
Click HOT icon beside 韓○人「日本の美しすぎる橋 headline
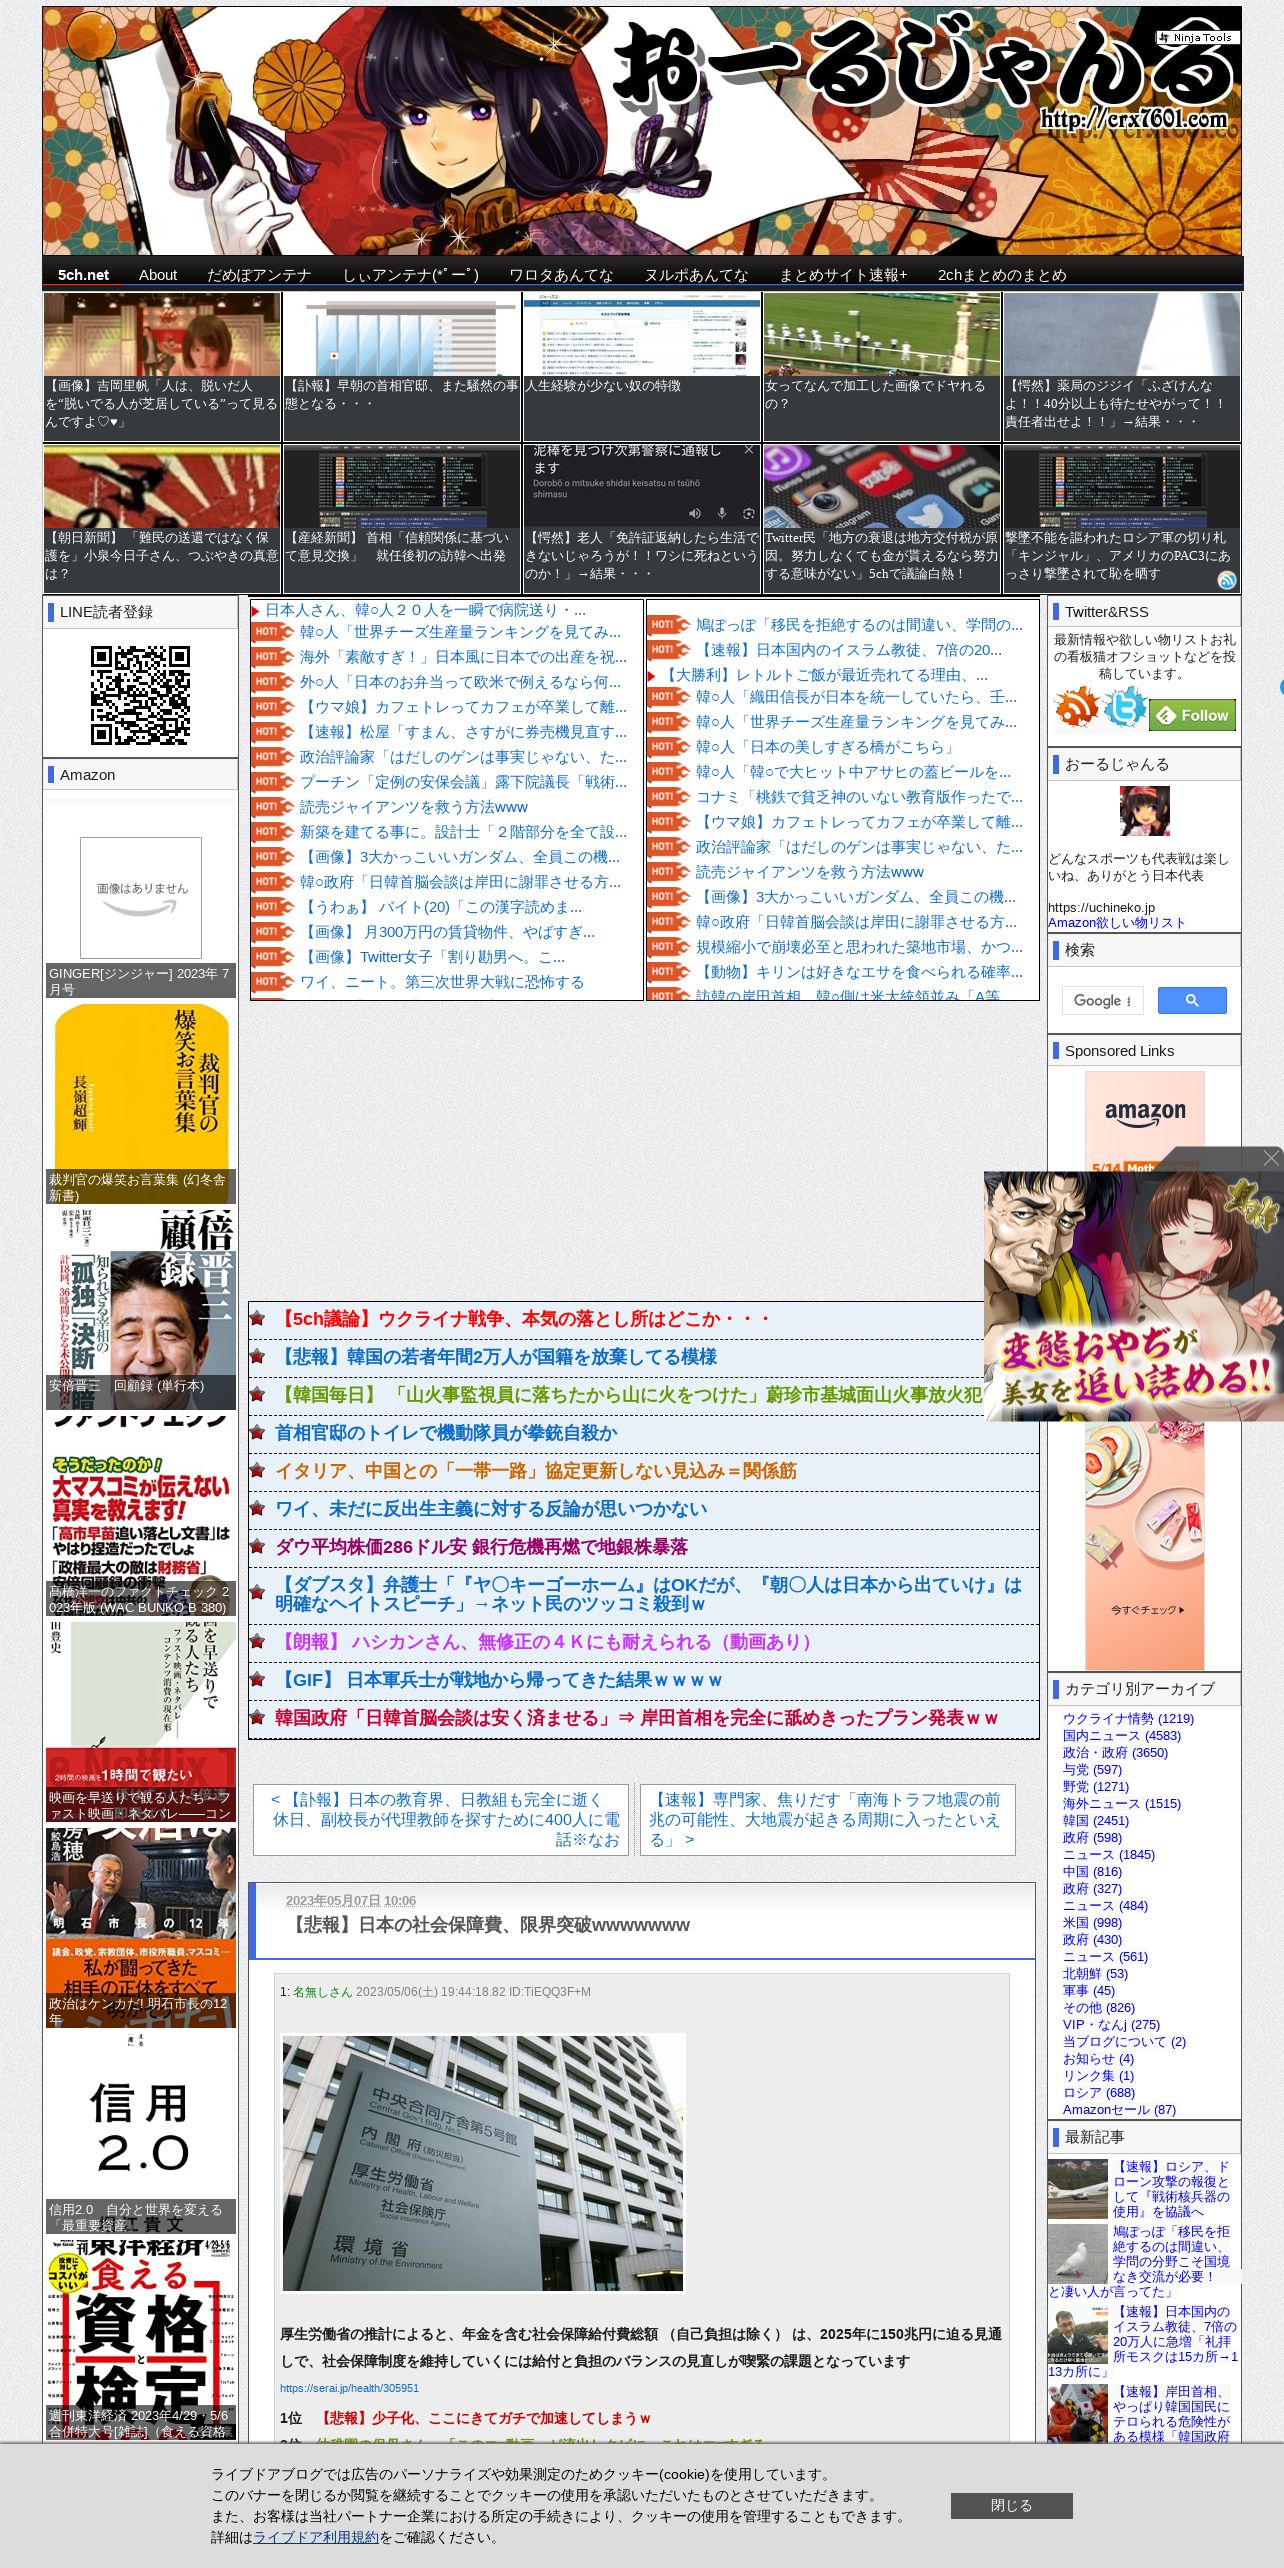pyautogui.click(x=669, y=747)
